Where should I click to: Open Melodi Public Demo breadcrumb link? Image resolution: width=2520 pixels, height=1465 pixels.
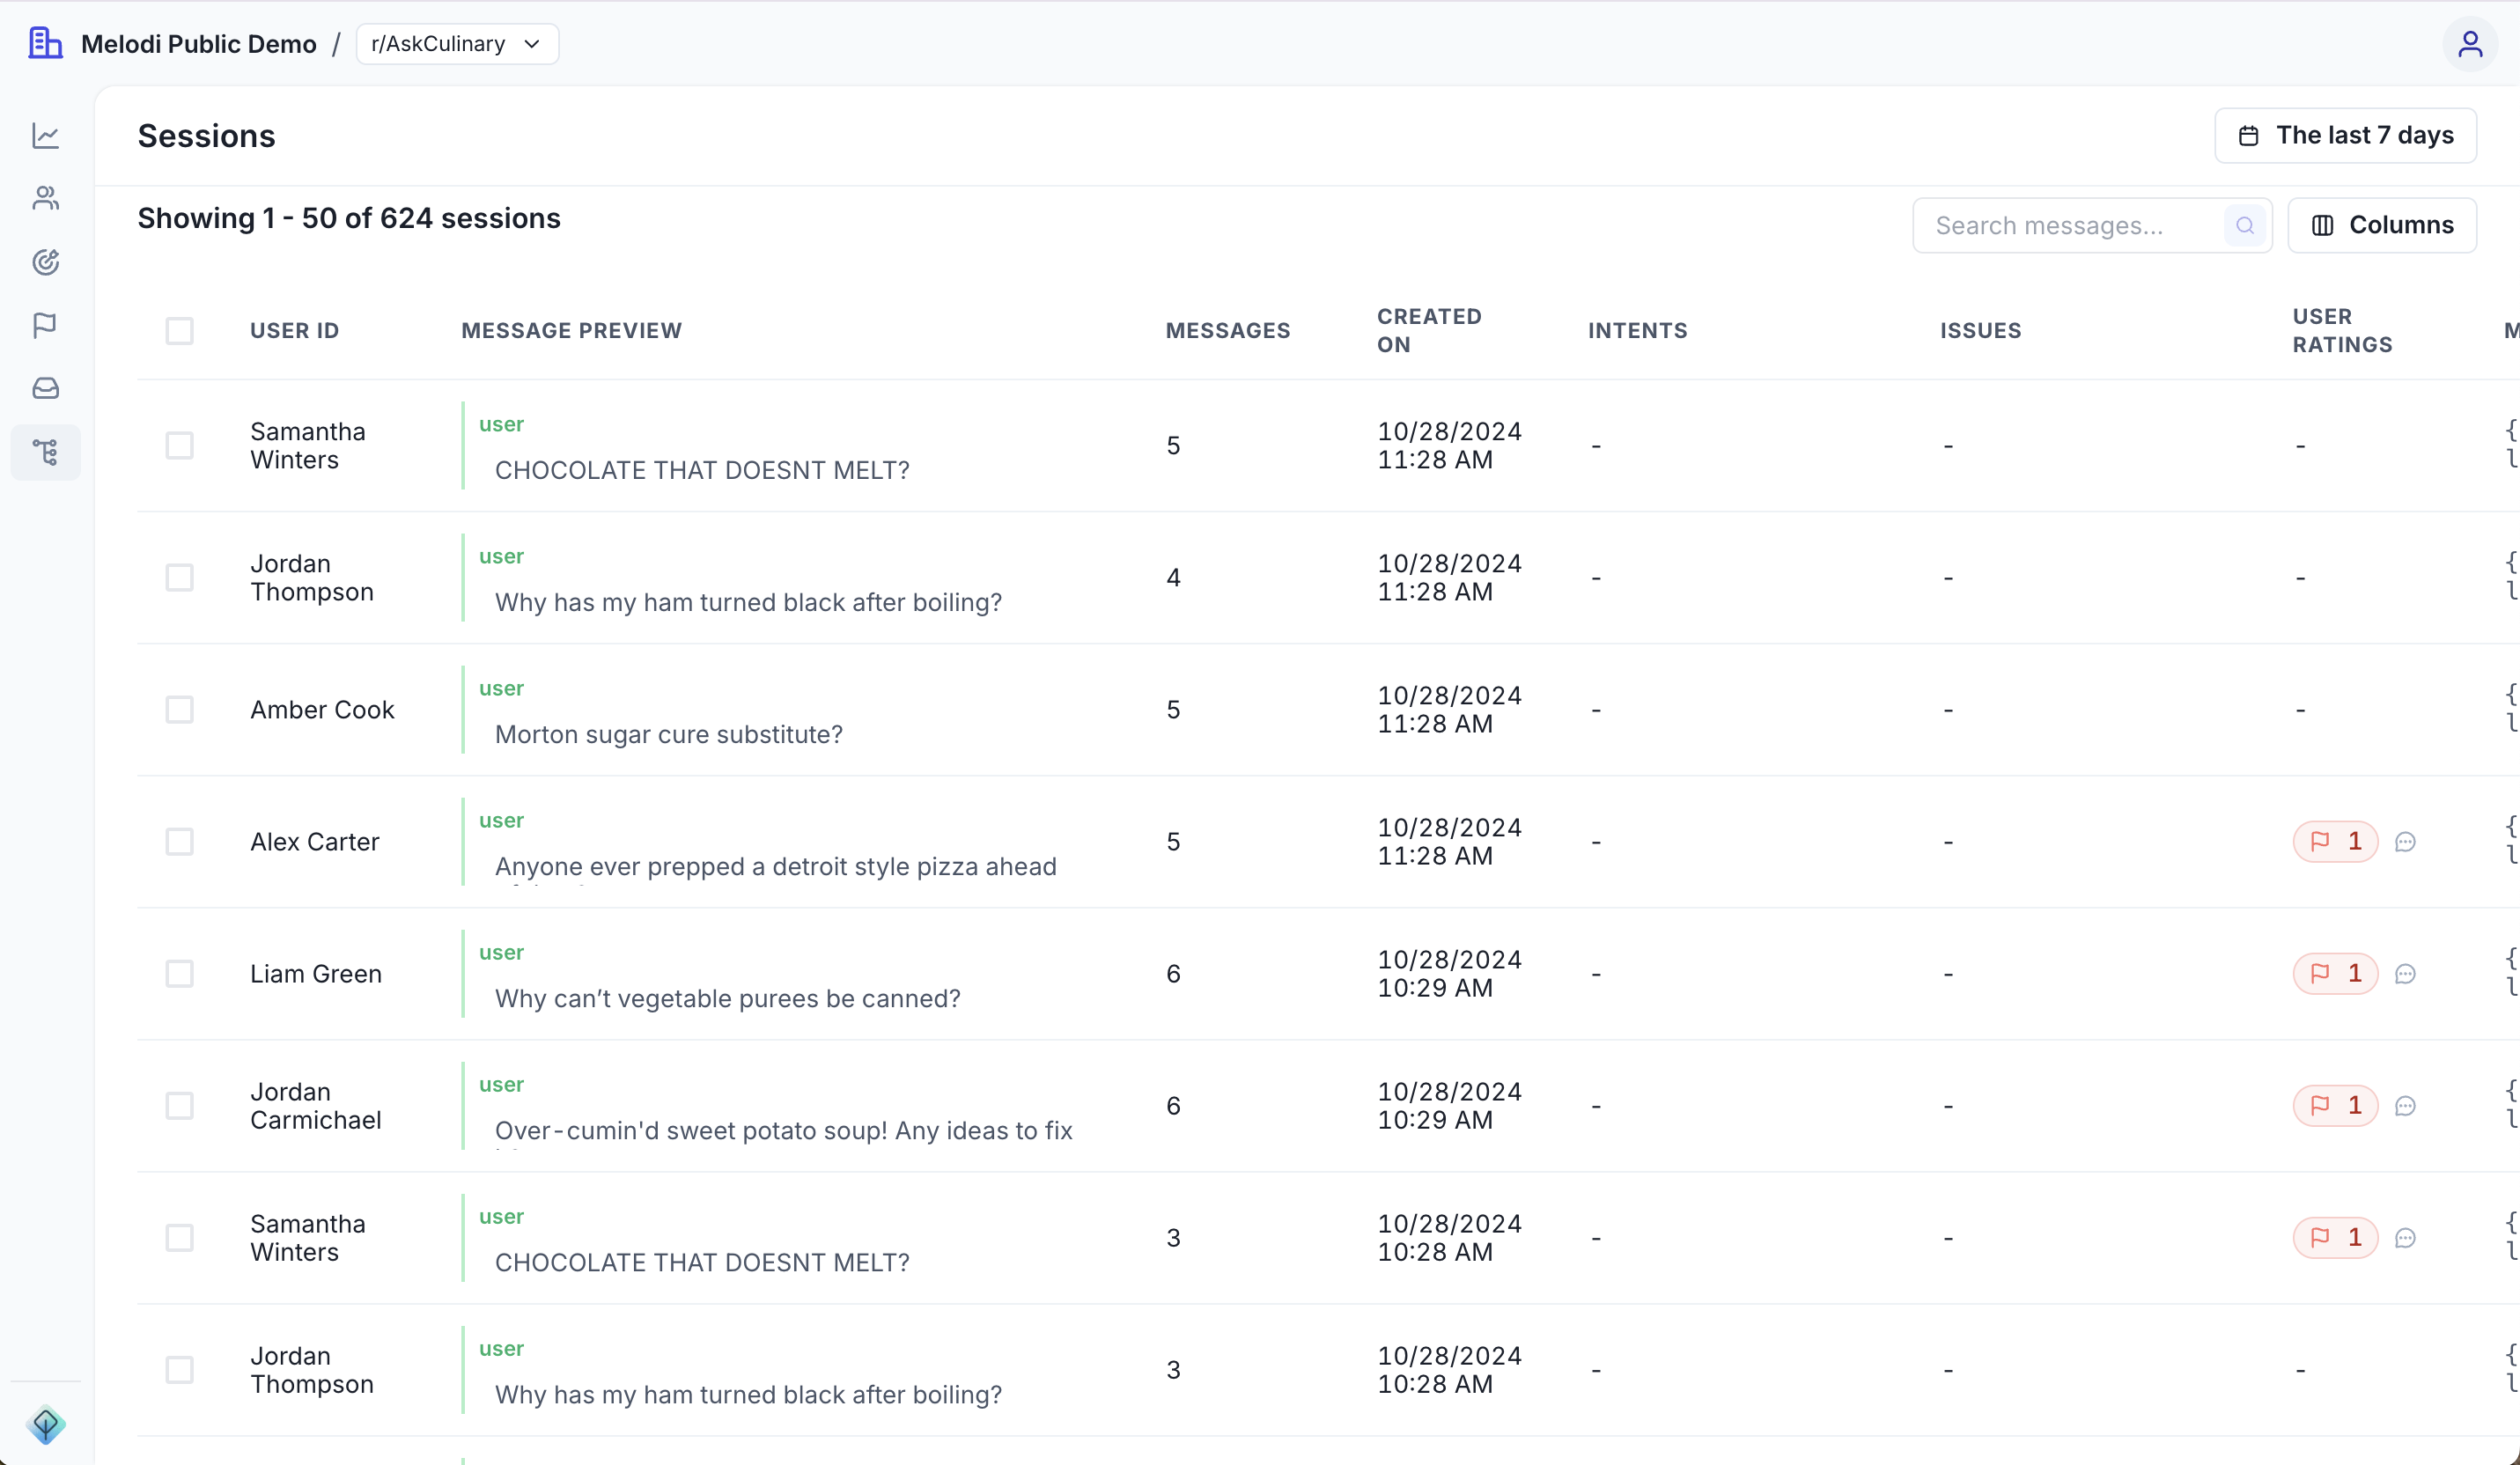click(199, 43)
